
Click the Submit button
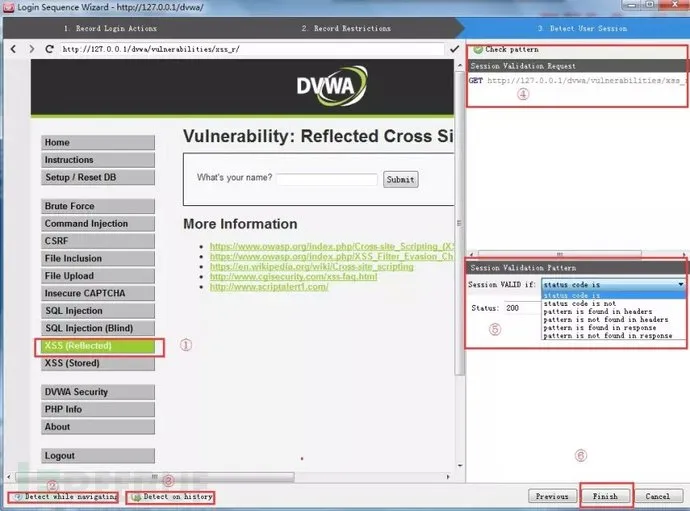[400, 179]
